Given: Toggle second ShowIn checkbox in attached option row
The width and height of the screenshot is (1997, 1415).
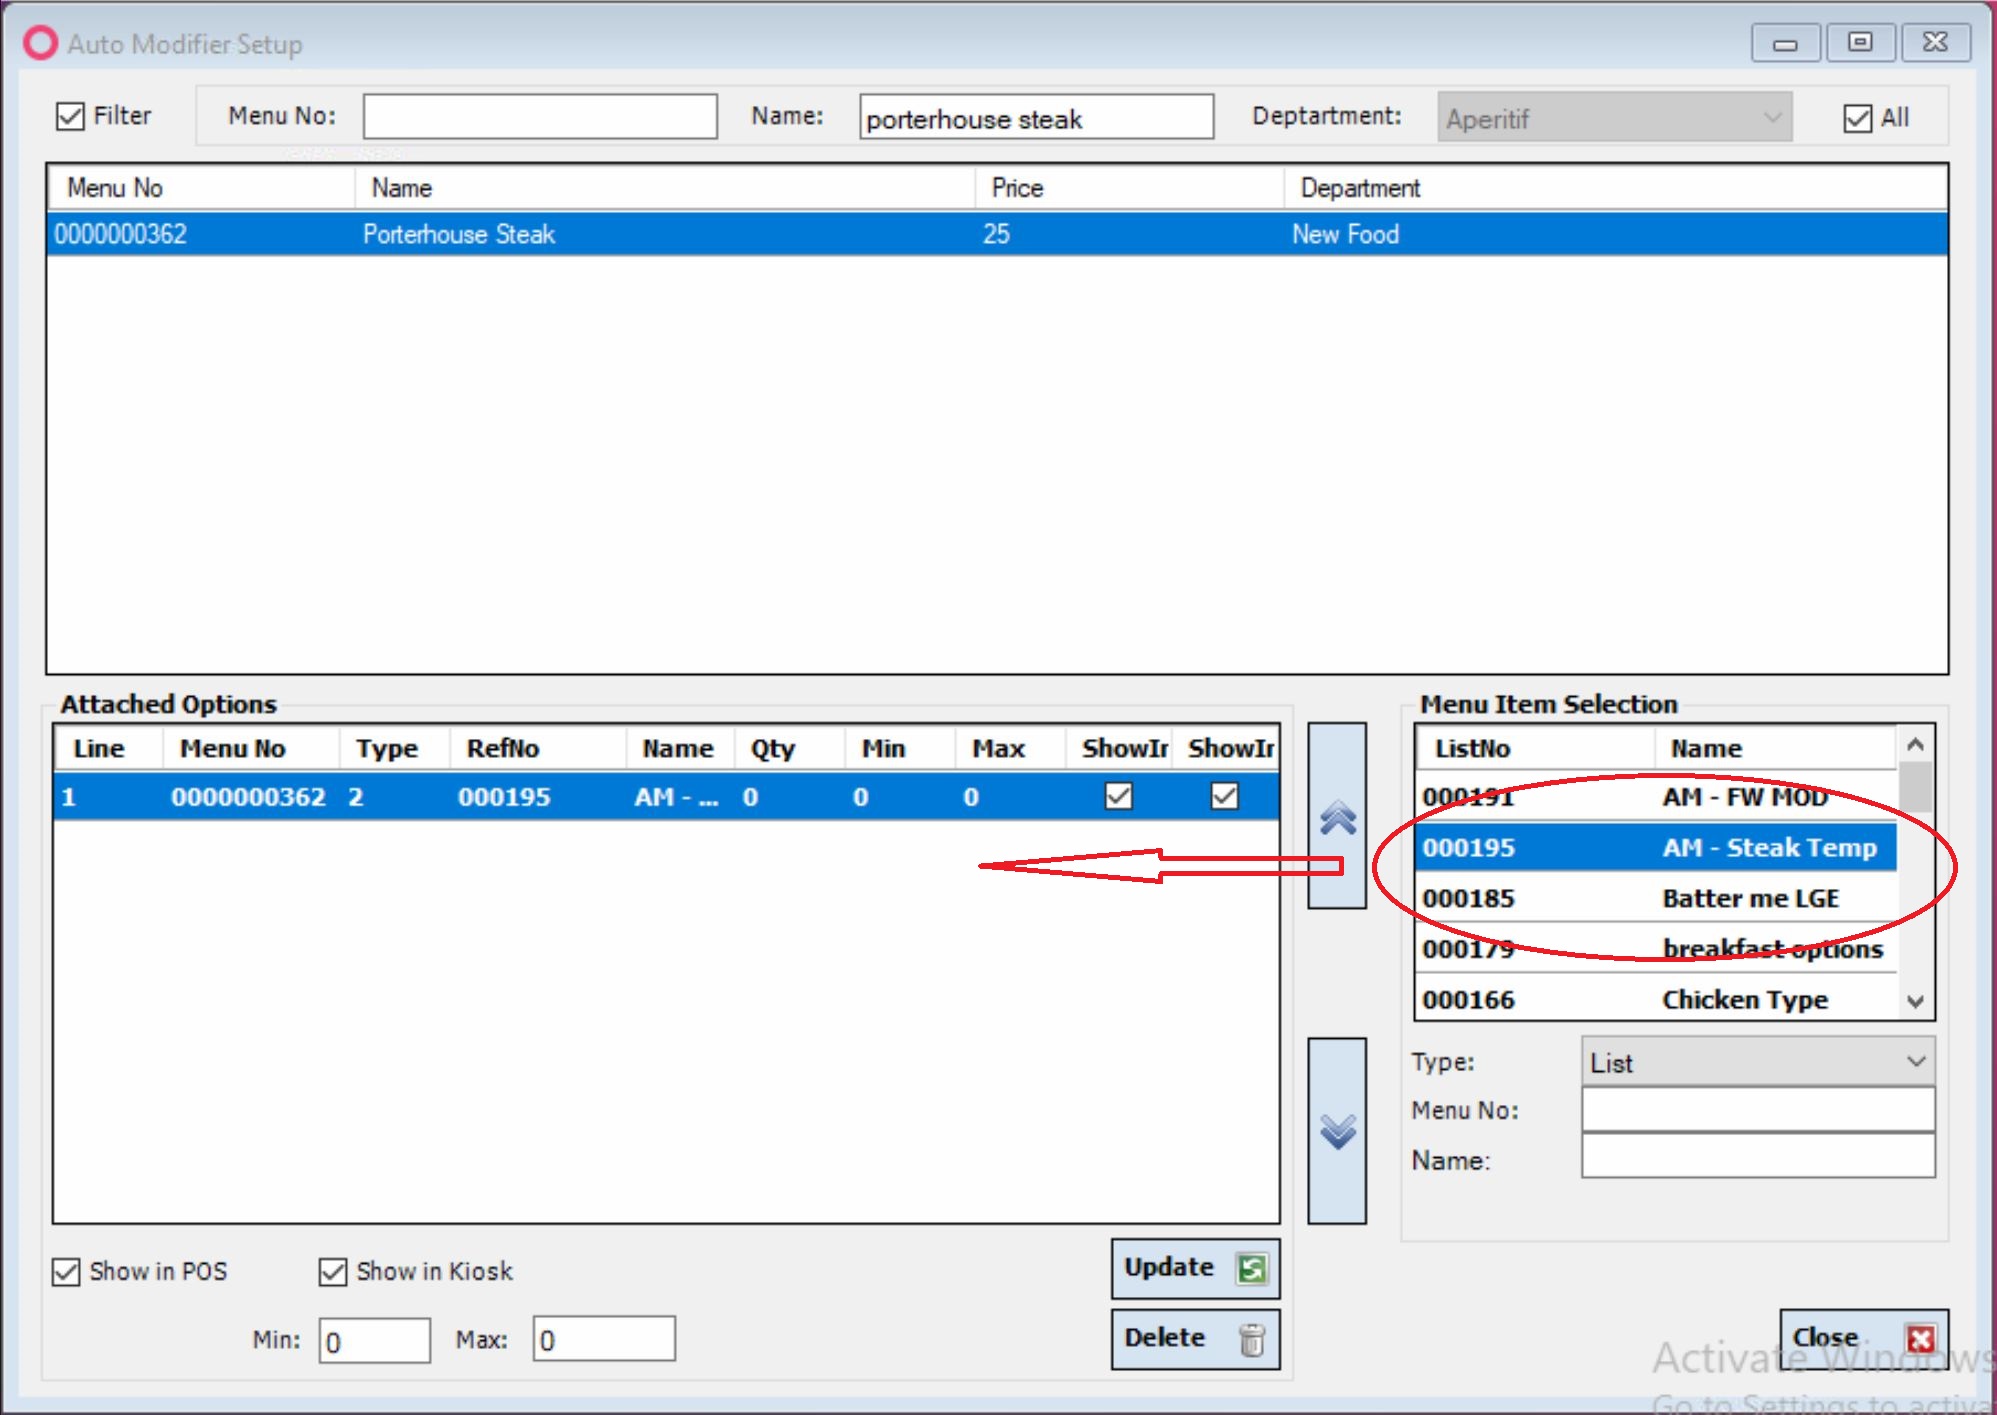Looking at the screenshot, I should (1225, 796).
